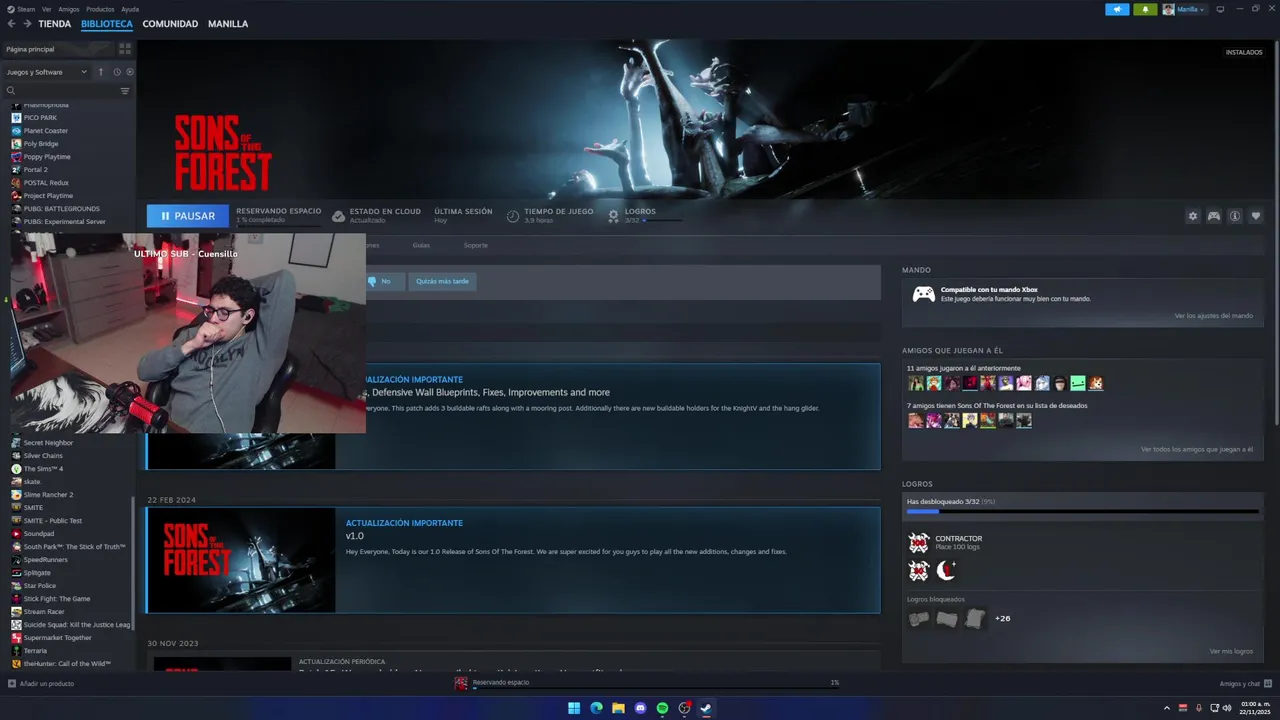Viewport: 1280px width, 720px height.
Task: Open Ver los ajustes del mando link
Action: [1214, 316]
